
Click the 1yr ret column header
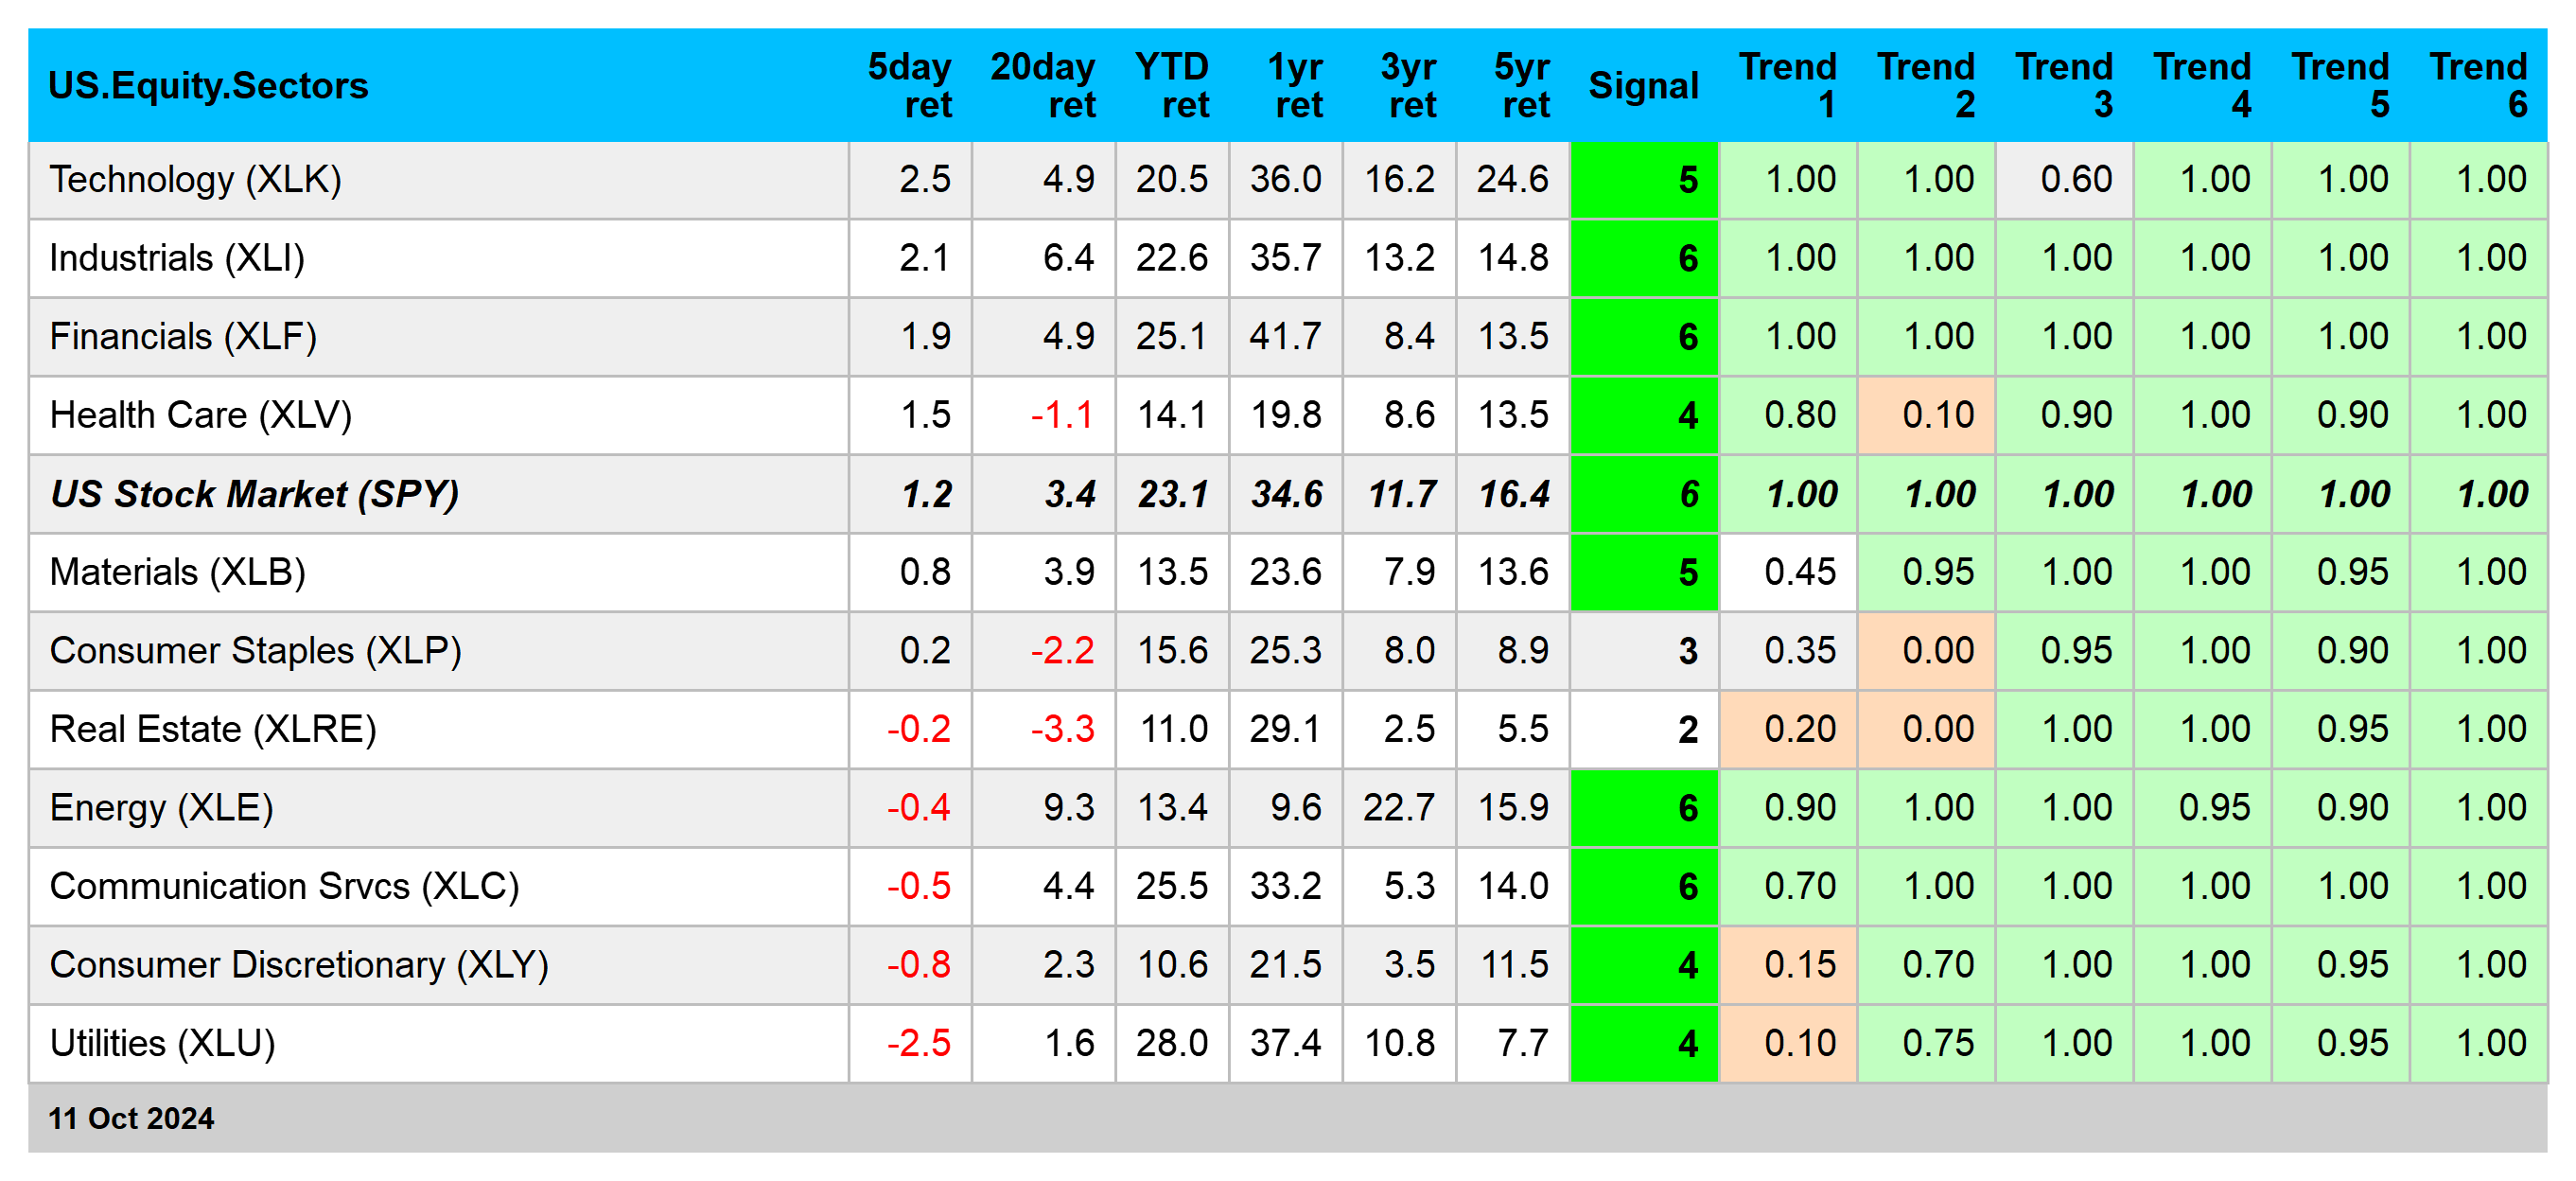[1296, 86]
